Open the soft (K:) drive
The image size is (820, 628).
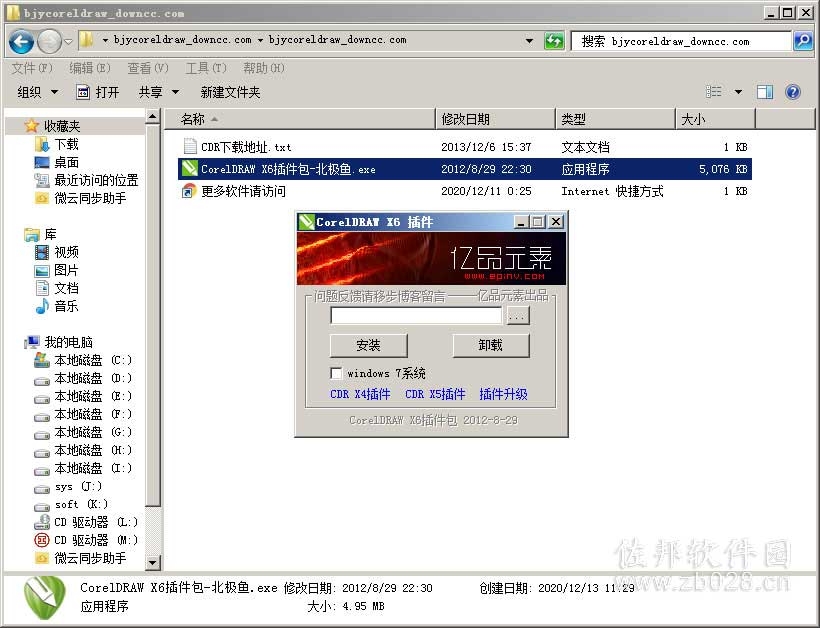(72, 504)
